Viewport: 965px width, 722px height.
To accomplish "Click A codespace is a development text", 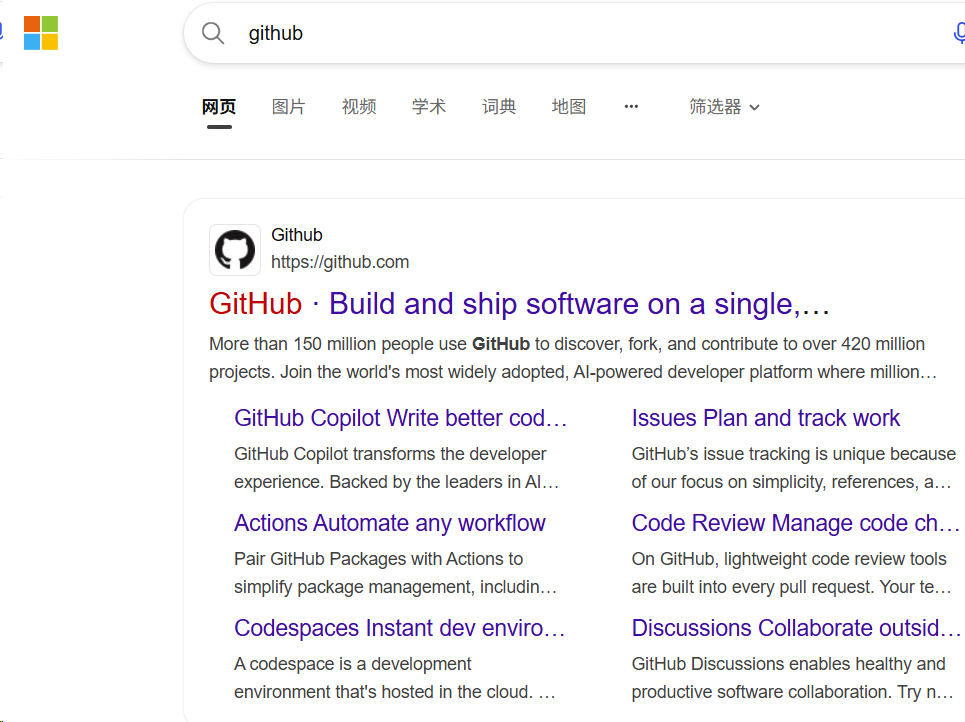I will pos(394,678).
